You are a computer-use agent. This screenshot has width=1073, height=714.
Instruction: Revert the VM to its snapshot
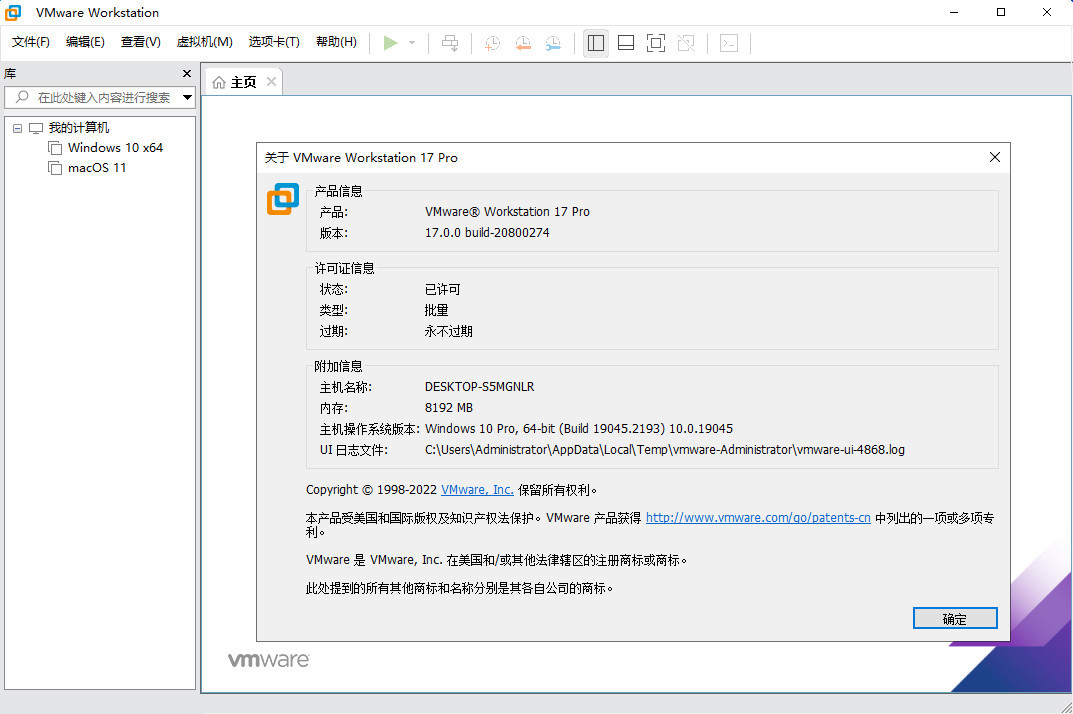coord(522,43)
